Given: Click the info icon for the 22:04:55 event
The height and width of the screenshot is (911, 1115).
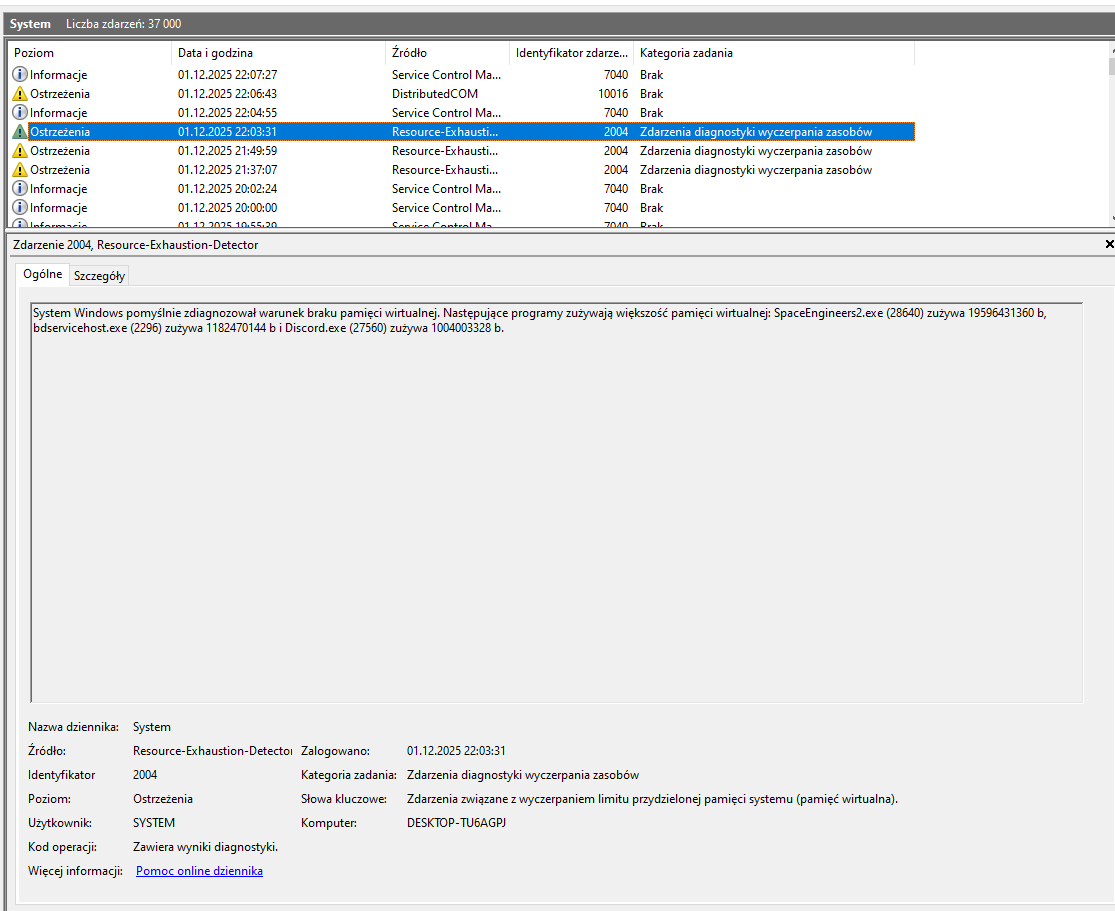Looking at the screenshot, I should point(20,113).
